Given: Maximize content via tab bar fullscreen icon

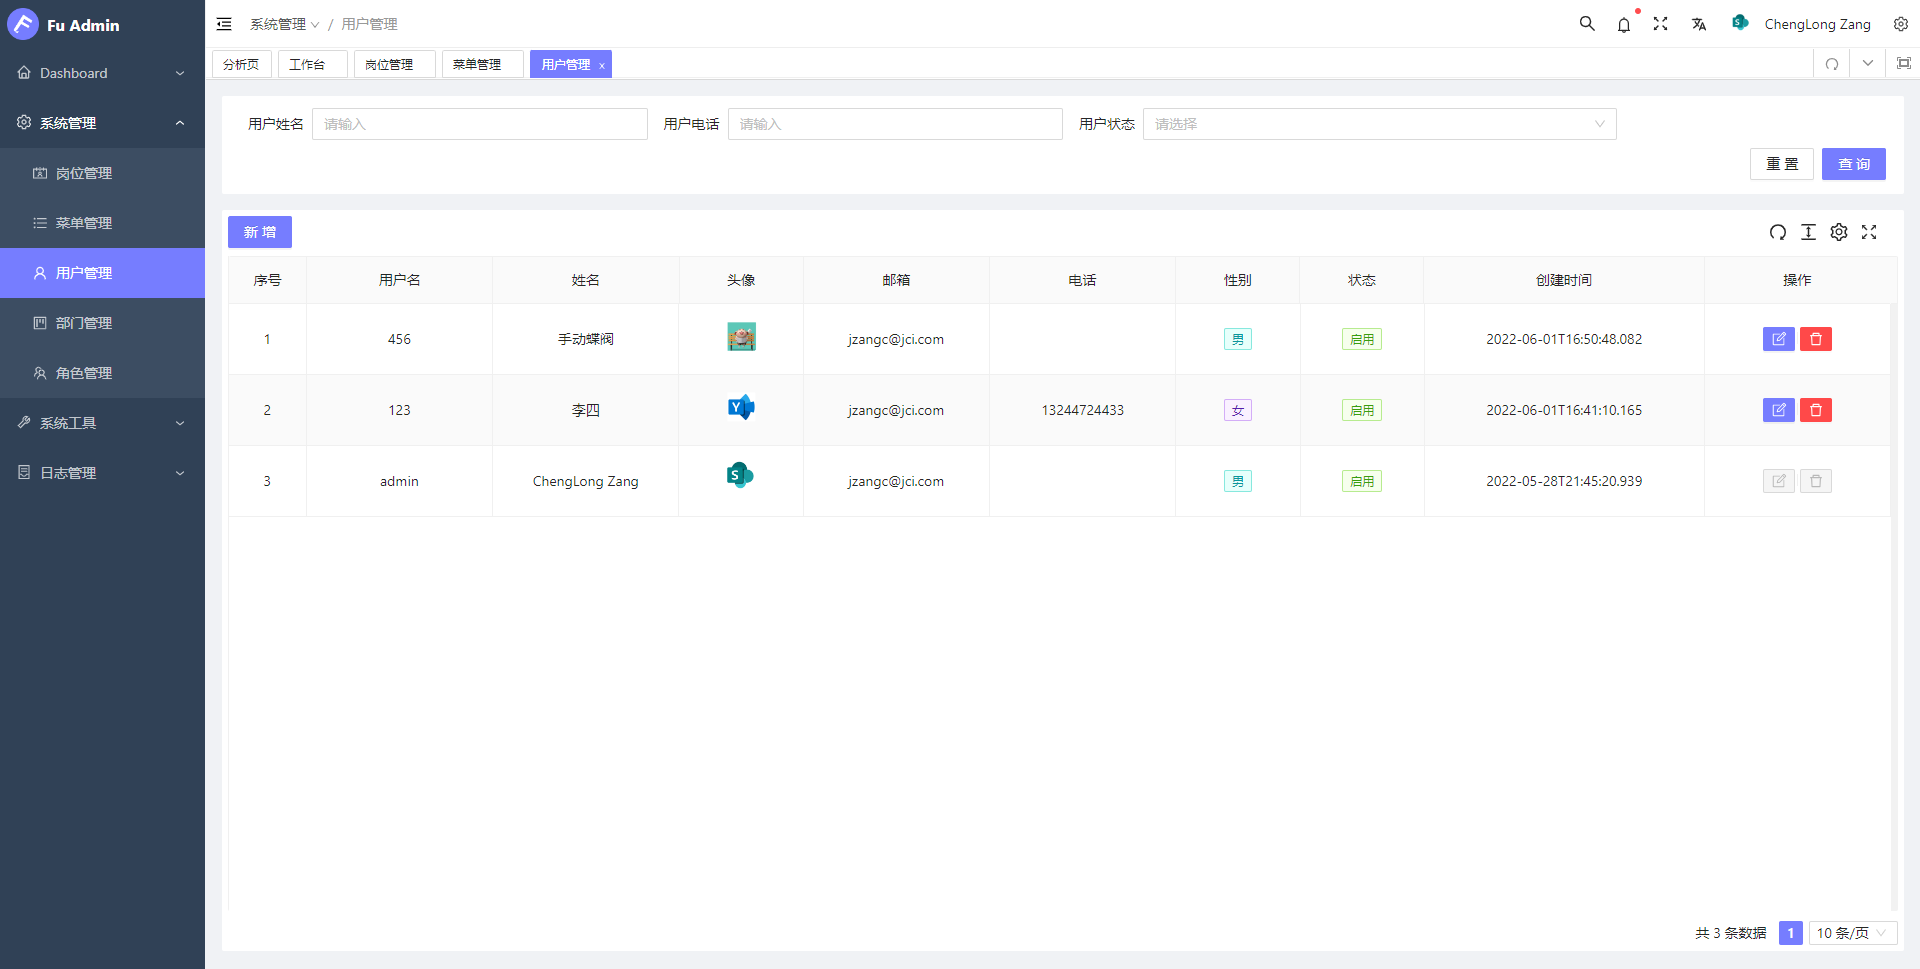Looking at the screenshot, I should coord(1904,64).
